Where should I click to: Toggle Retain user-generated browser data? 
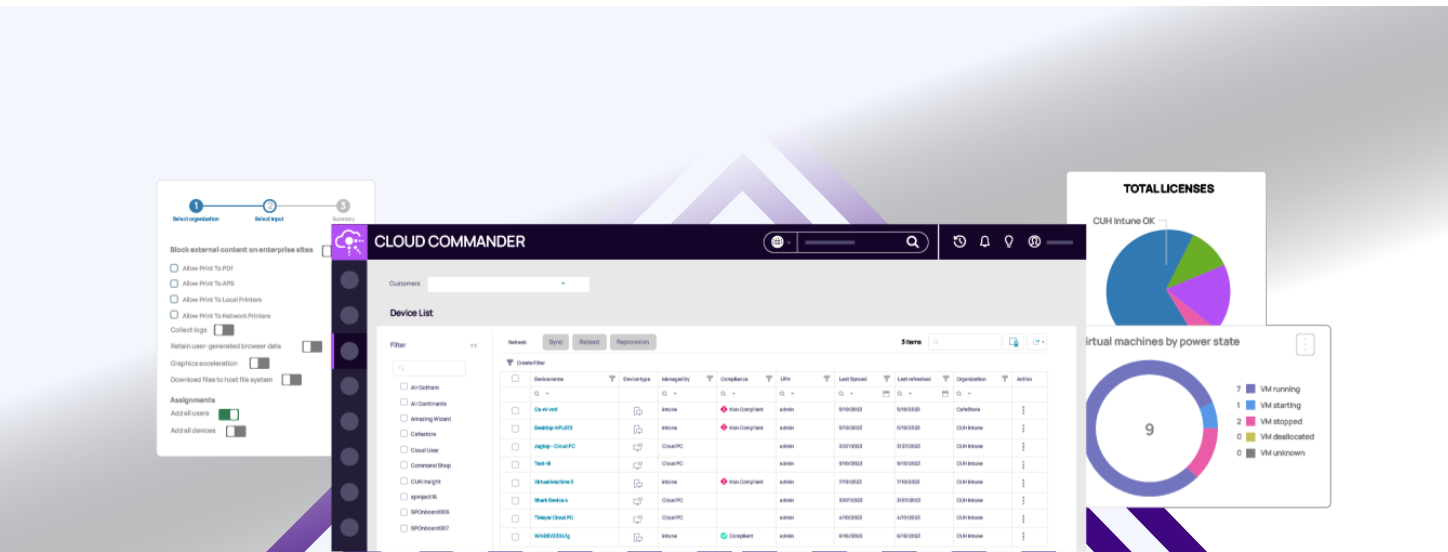pos(312,346)
